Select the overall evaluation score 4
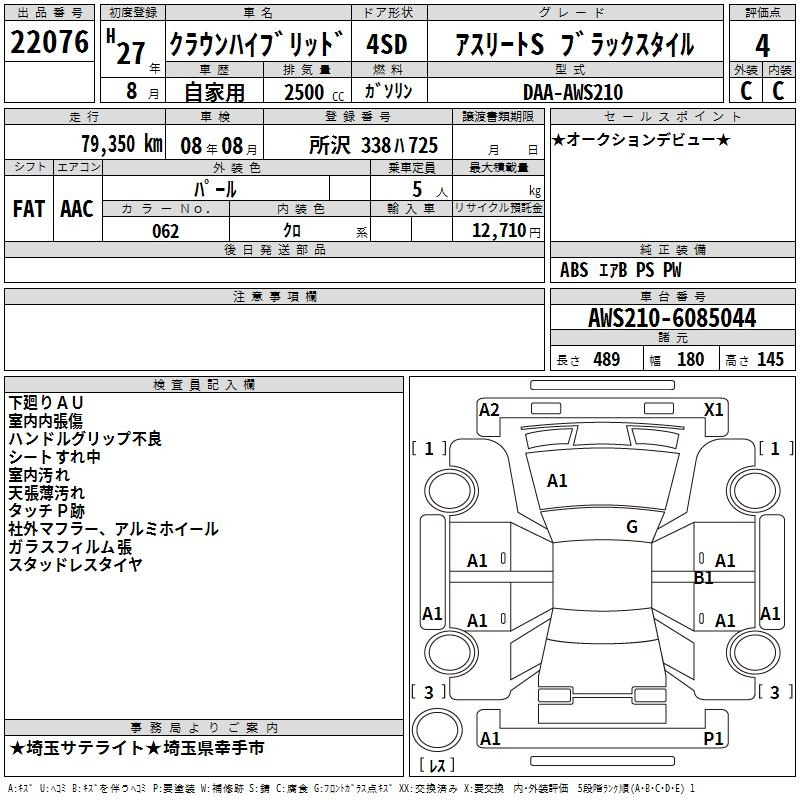 [762, 45]
